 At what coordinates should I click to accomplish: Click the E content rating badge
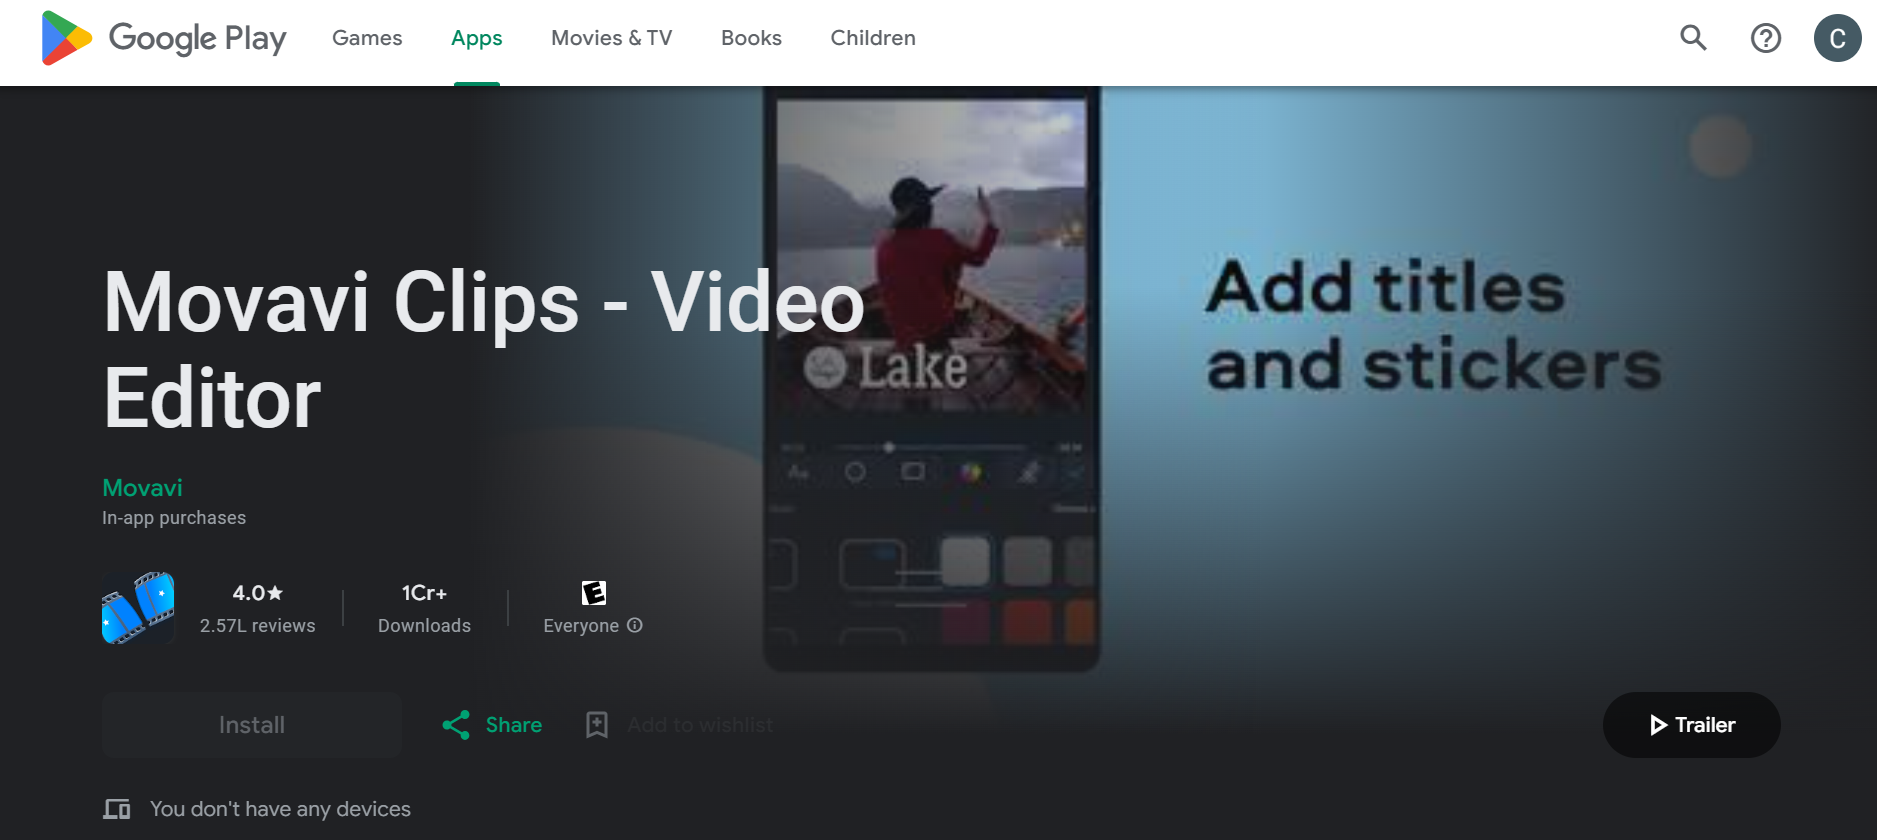tap(594, 593)
